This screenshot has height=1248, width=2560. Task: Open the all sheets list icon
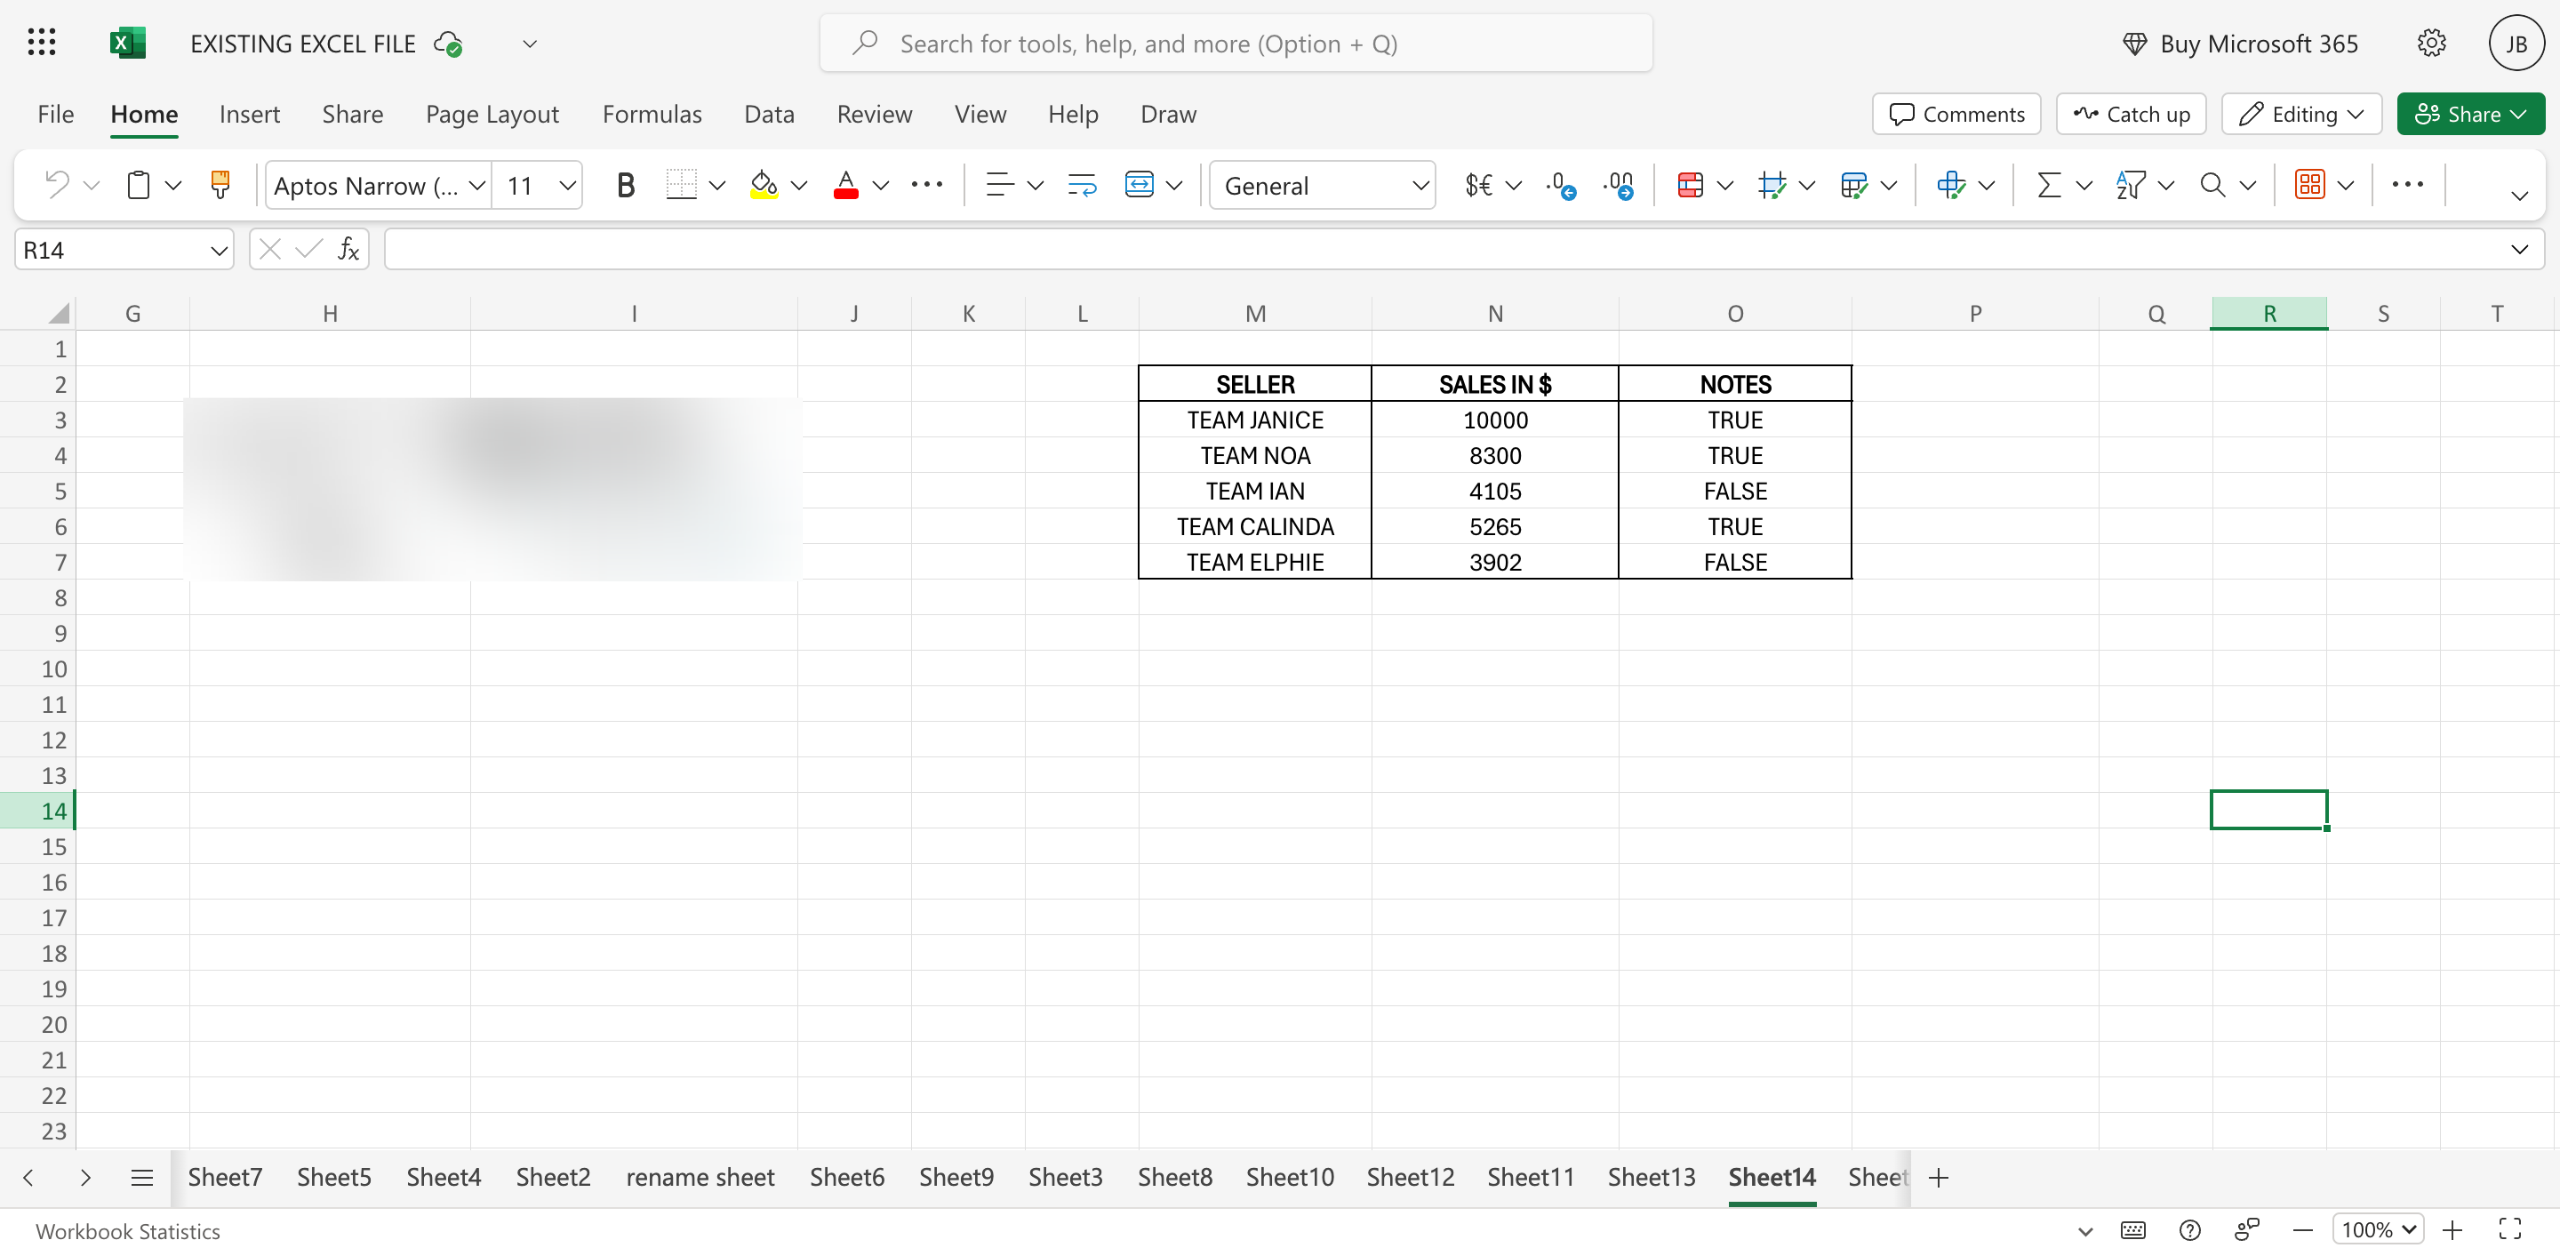click(142, 1177)
